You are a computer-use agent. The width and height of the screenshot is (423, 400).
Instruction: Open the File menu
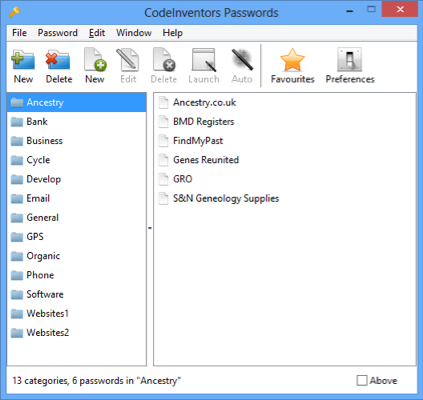[19, 33]
